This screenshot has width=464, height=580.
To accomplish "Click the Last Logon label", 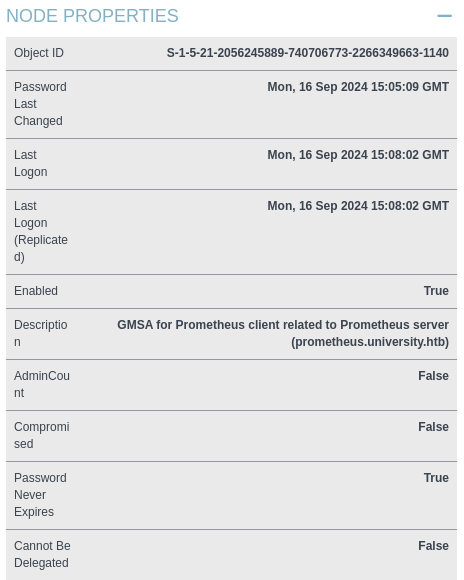I will coord(31,163).
